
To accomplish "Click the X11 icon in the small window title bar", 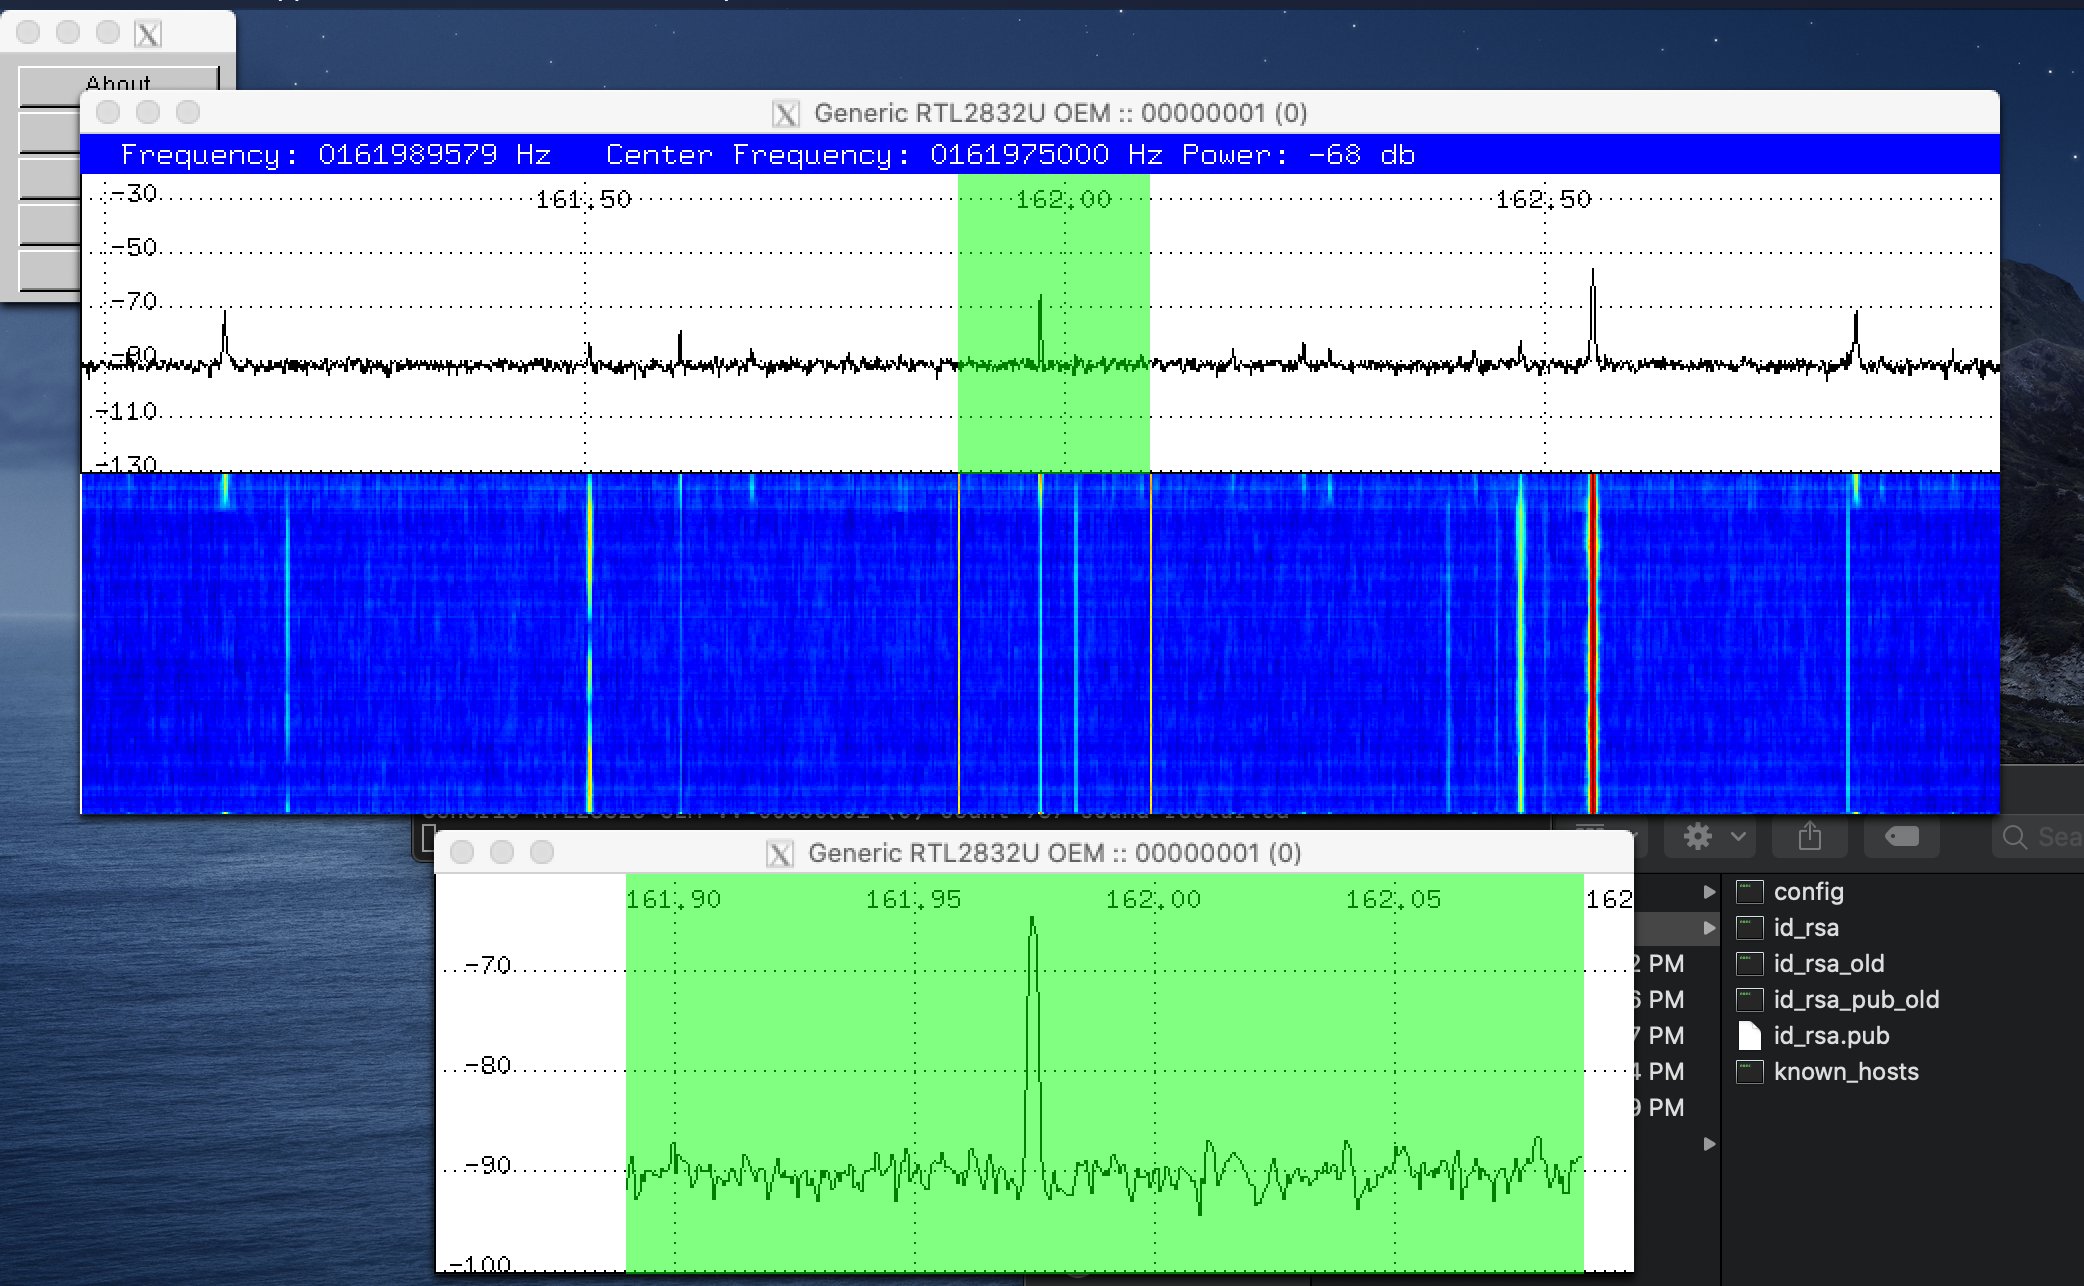I will click(x=148, y=34).
